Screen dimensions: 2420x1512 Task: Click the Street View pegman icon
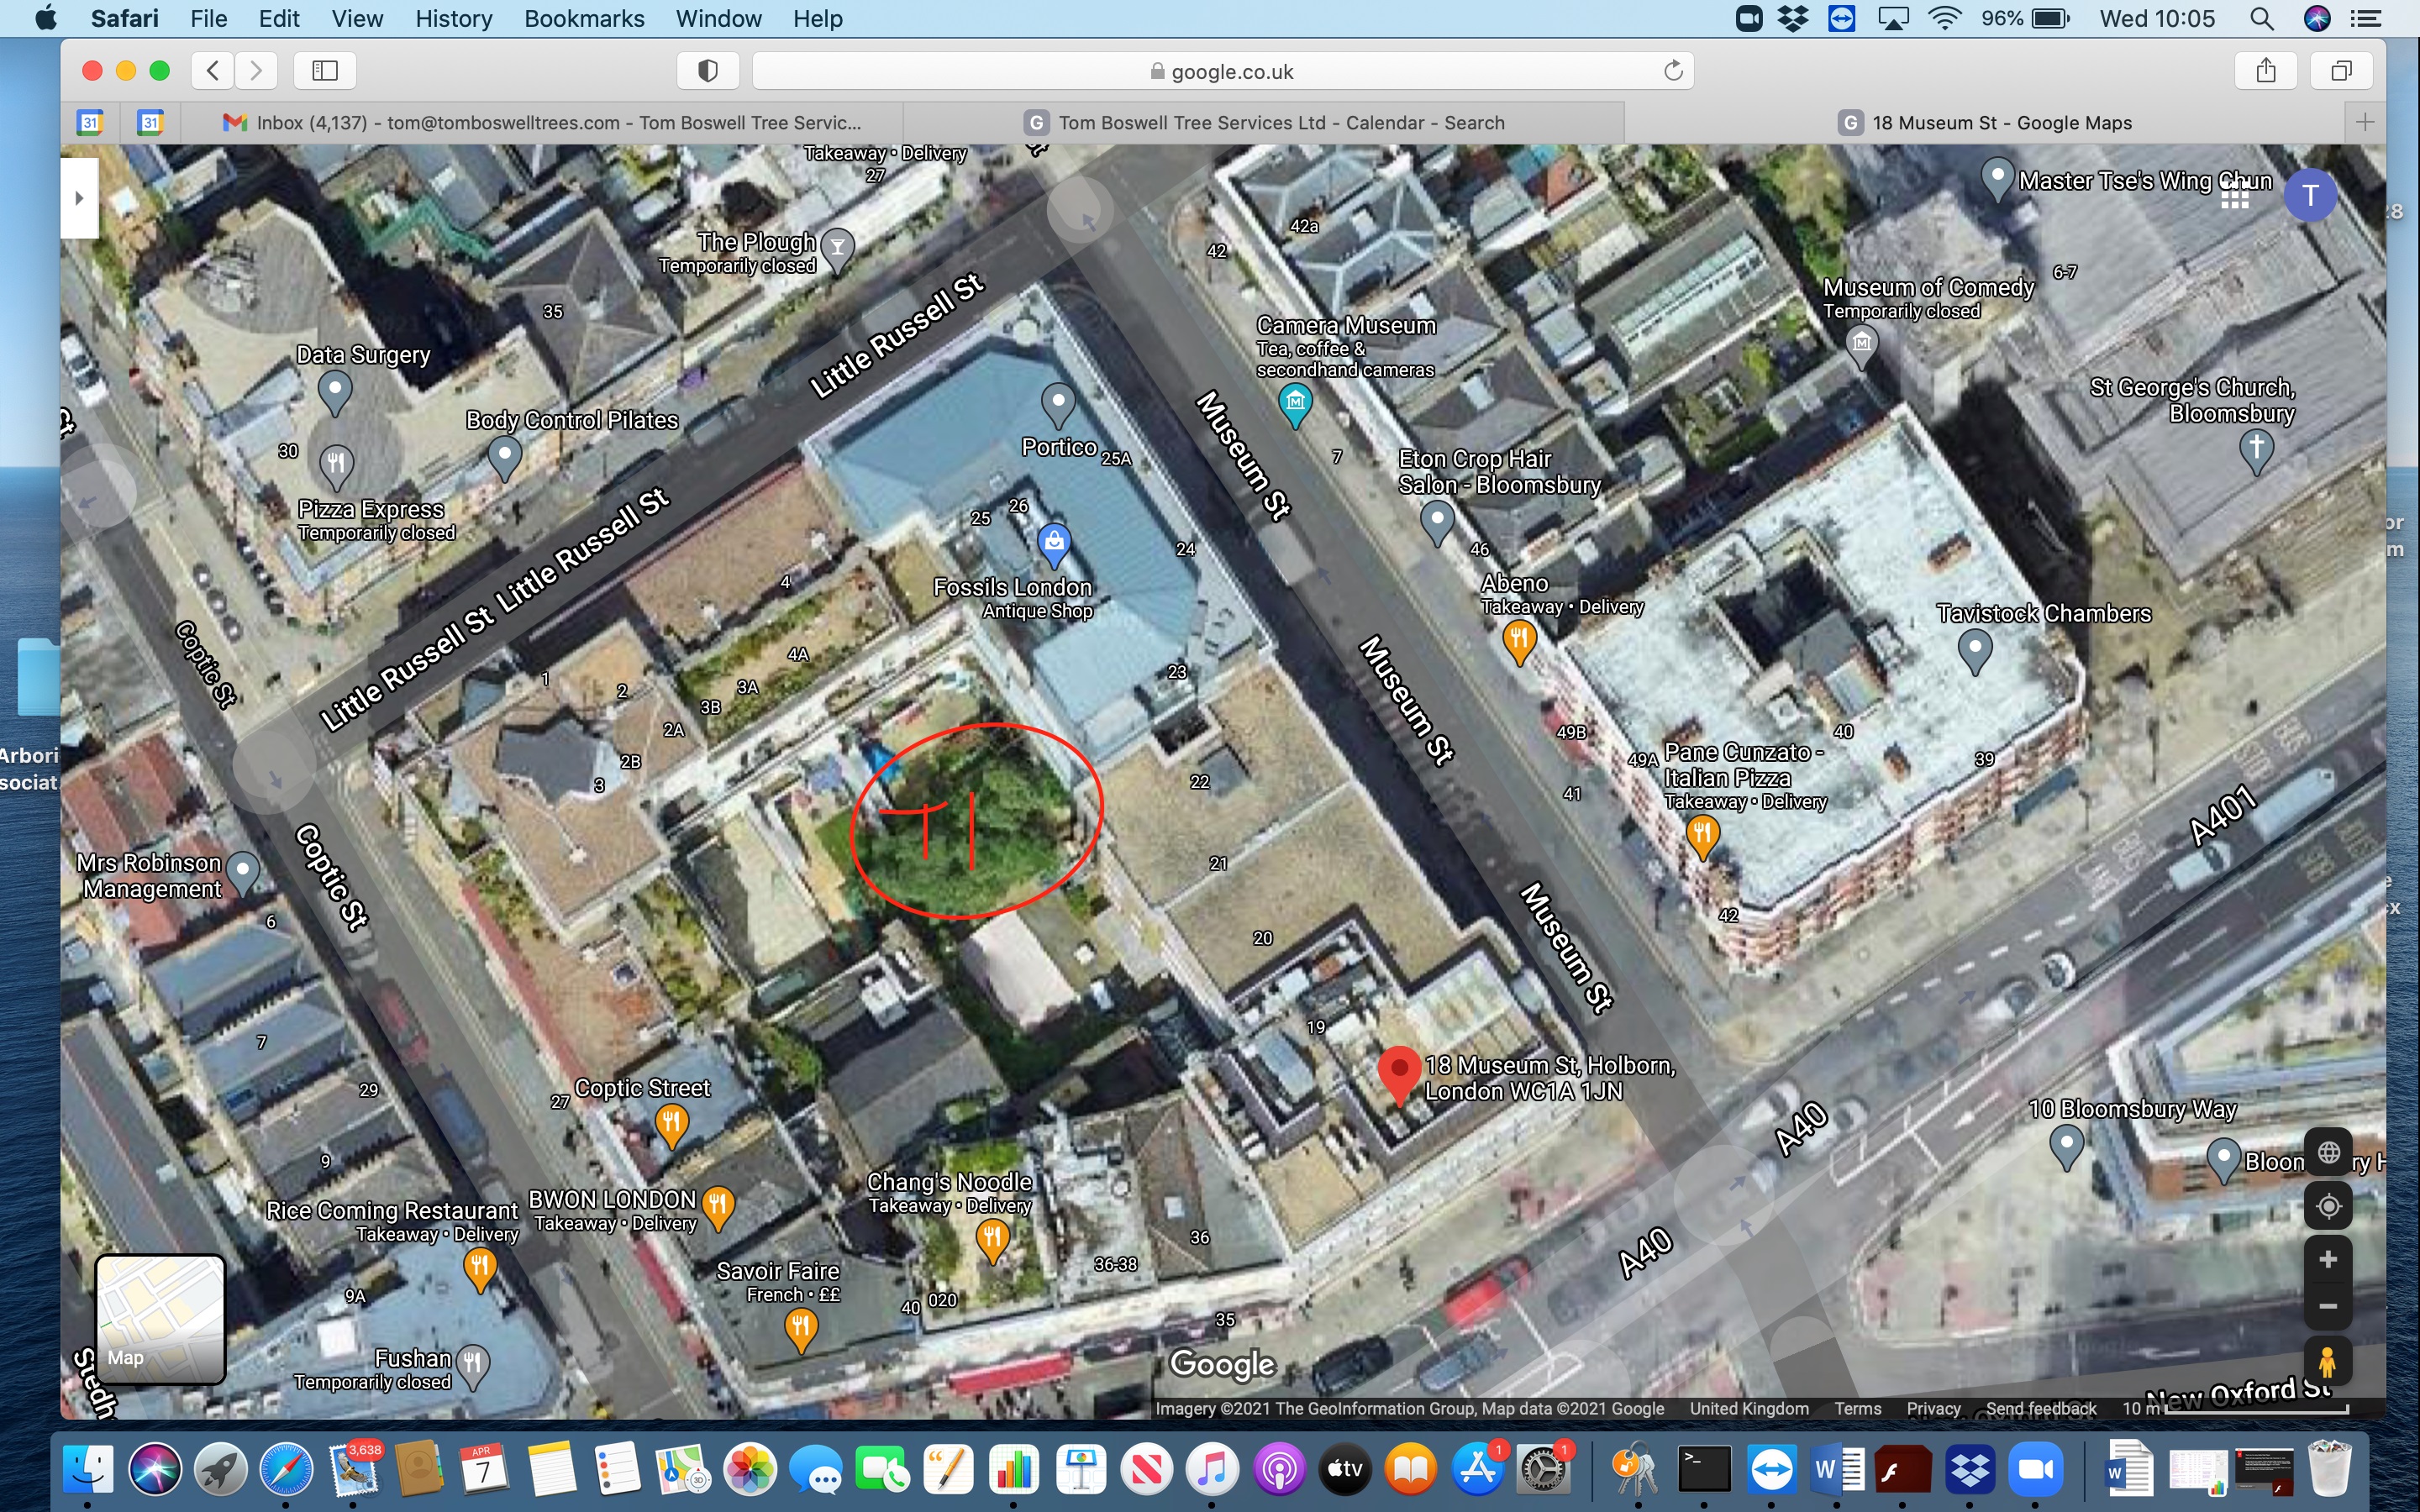point(2328,1362)
